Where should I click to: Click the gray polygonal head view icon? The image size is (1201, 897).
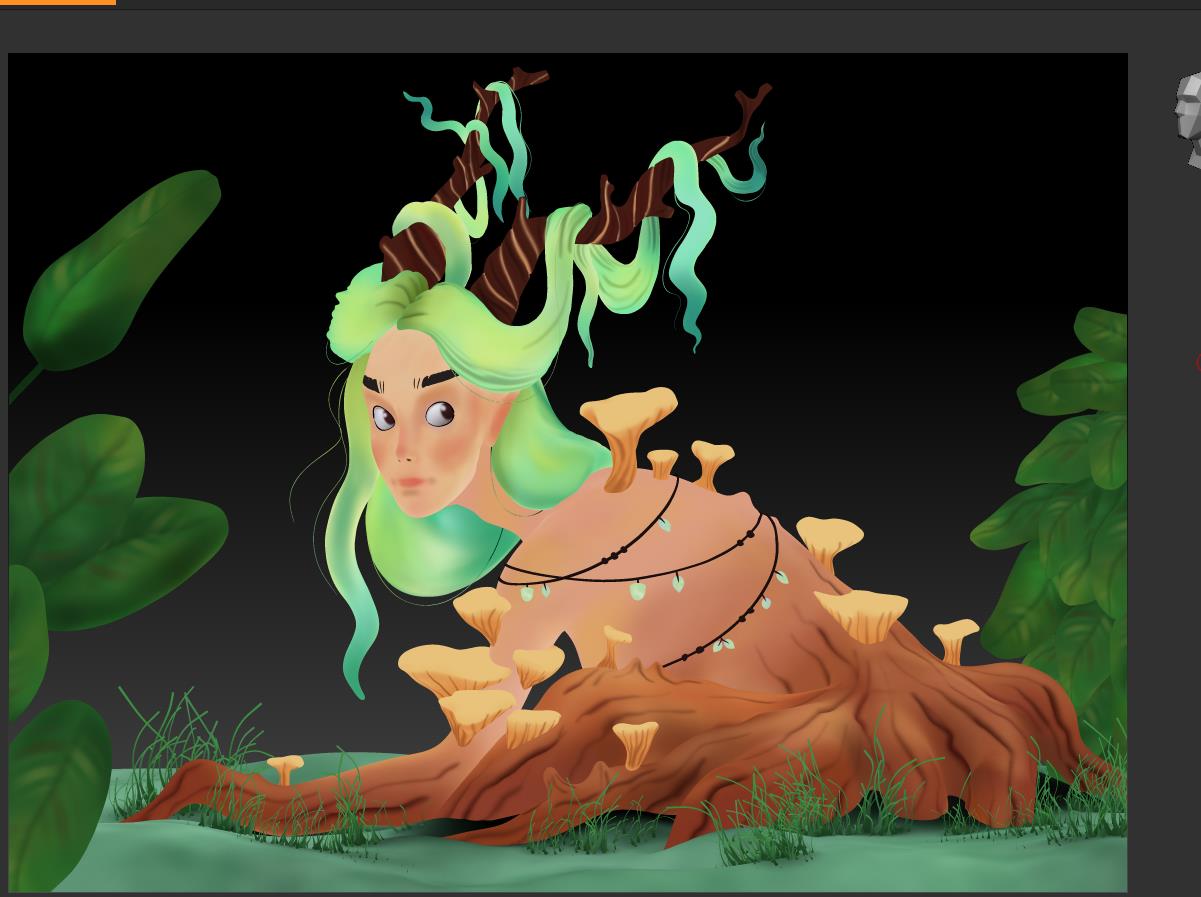(x=1188, y=121)
